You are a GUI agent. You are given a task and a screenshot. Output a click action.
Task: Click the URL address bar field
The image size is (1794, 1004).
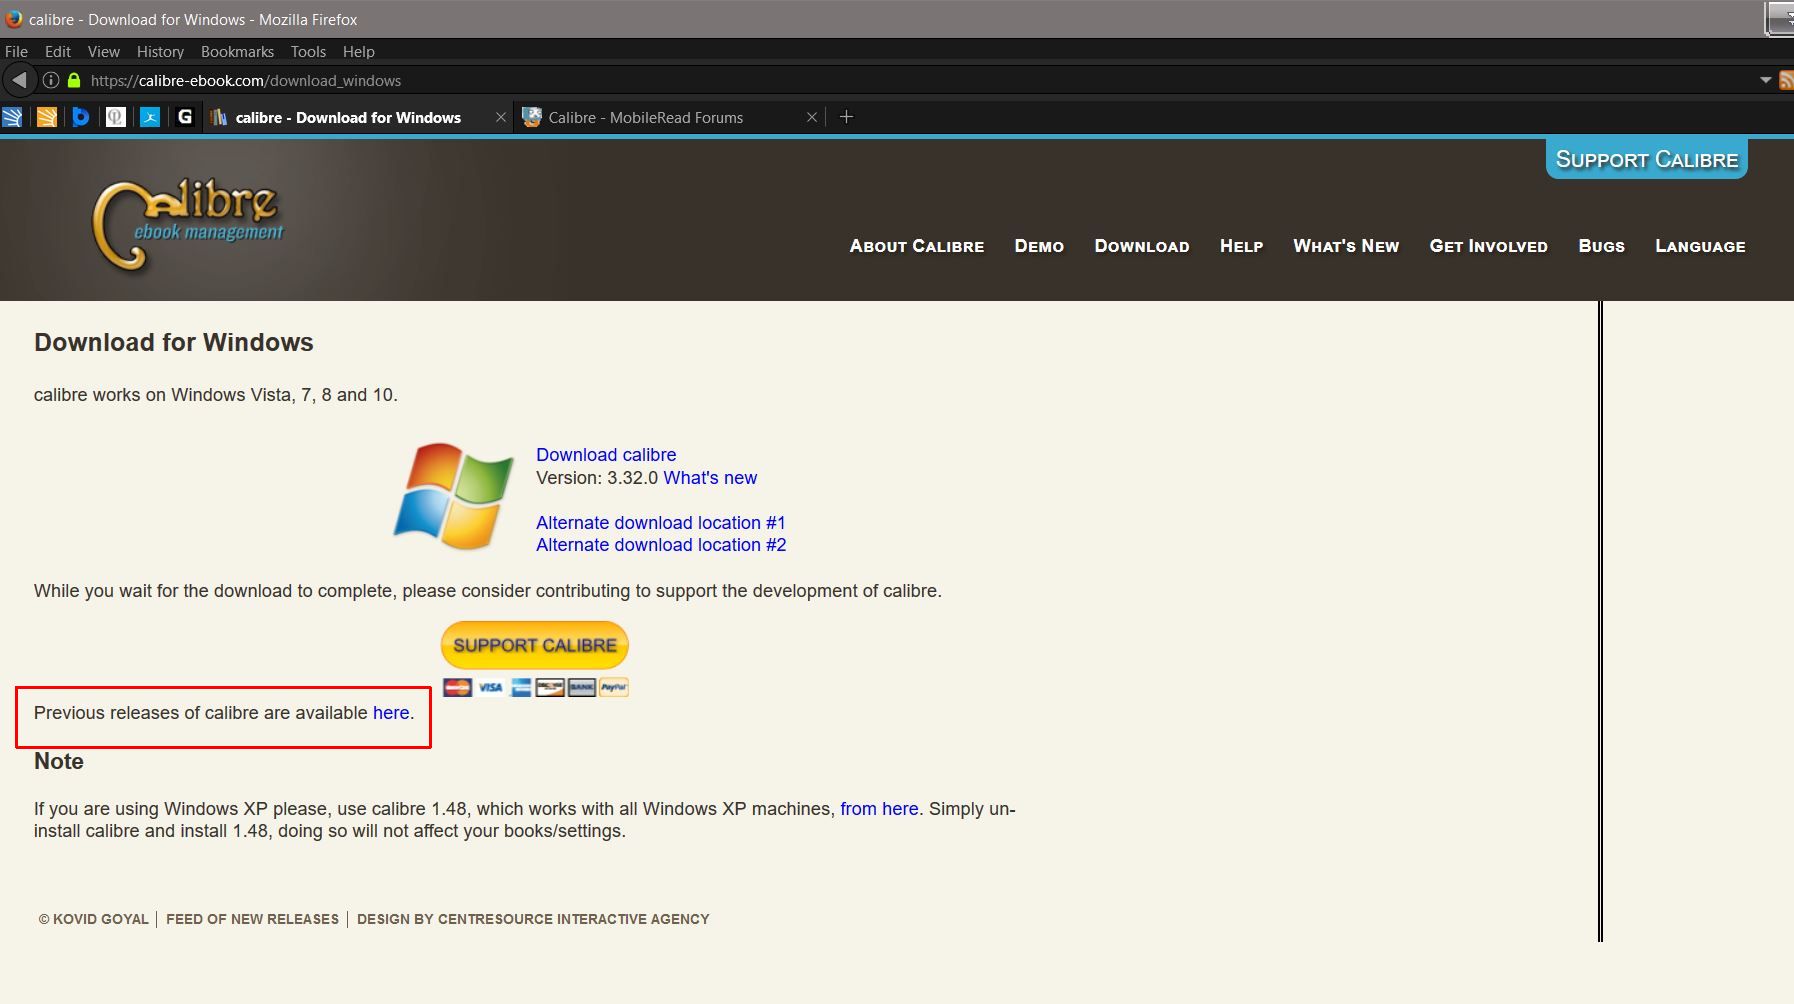[900, 80]
